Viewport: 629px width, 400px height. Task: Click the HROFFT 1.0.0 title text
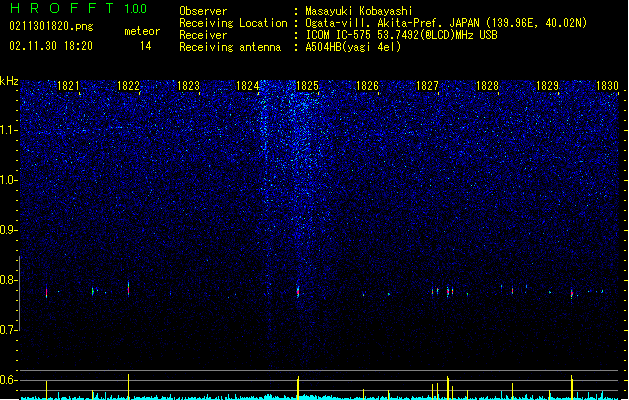pos(79,8)
